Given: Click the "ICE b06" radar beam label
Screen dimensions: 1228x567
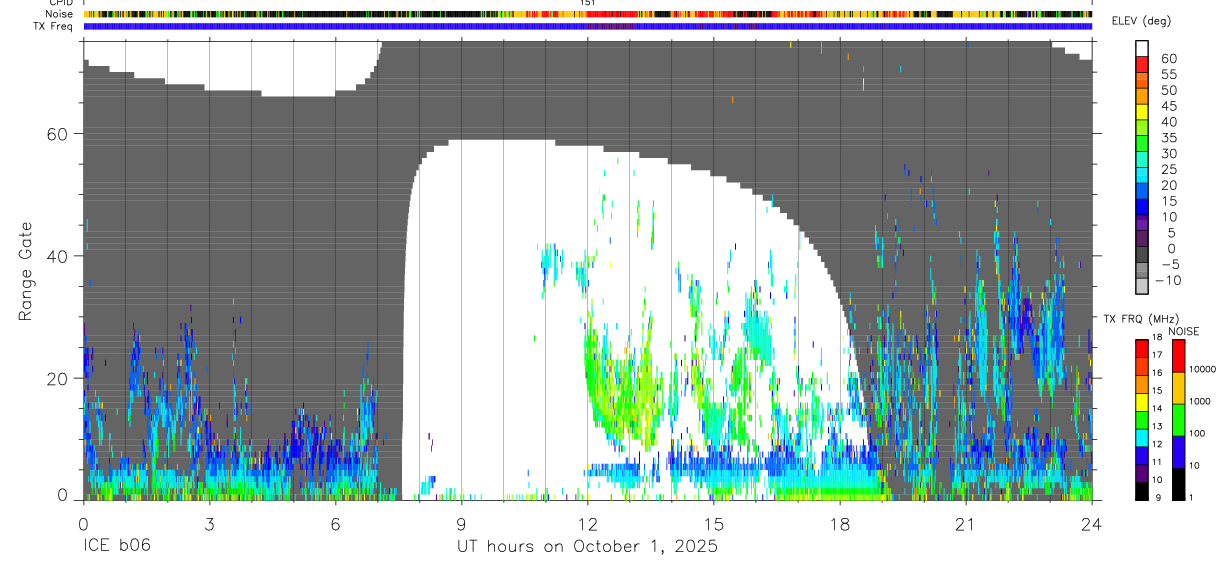Looking at the screenshot, I should tap(115, 547).
